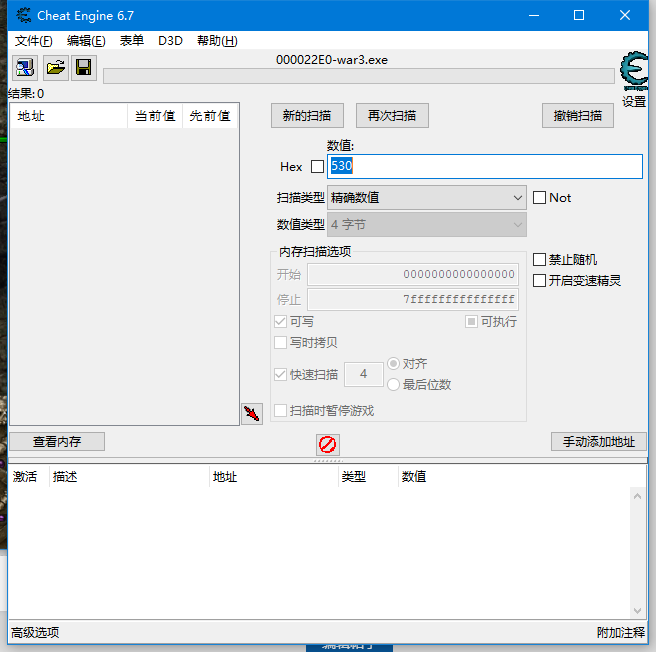Click 附加注释 at the bottom right
This screenshot has height=652, width=656.
pyautogui.click(x=621, y=632)
